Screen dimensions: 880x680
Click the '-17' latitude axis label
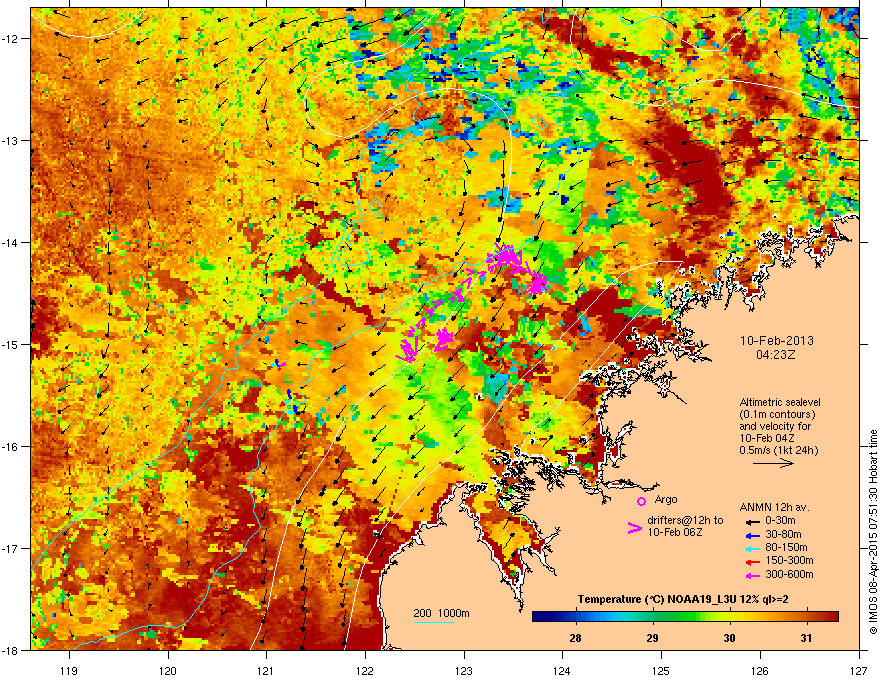10,548
